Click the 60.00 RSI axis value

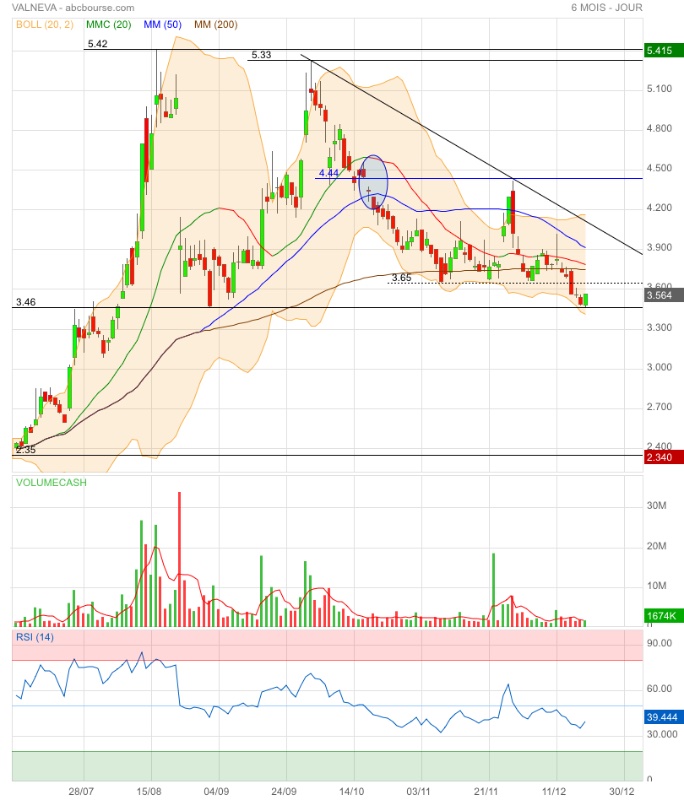tap(659, 689)
